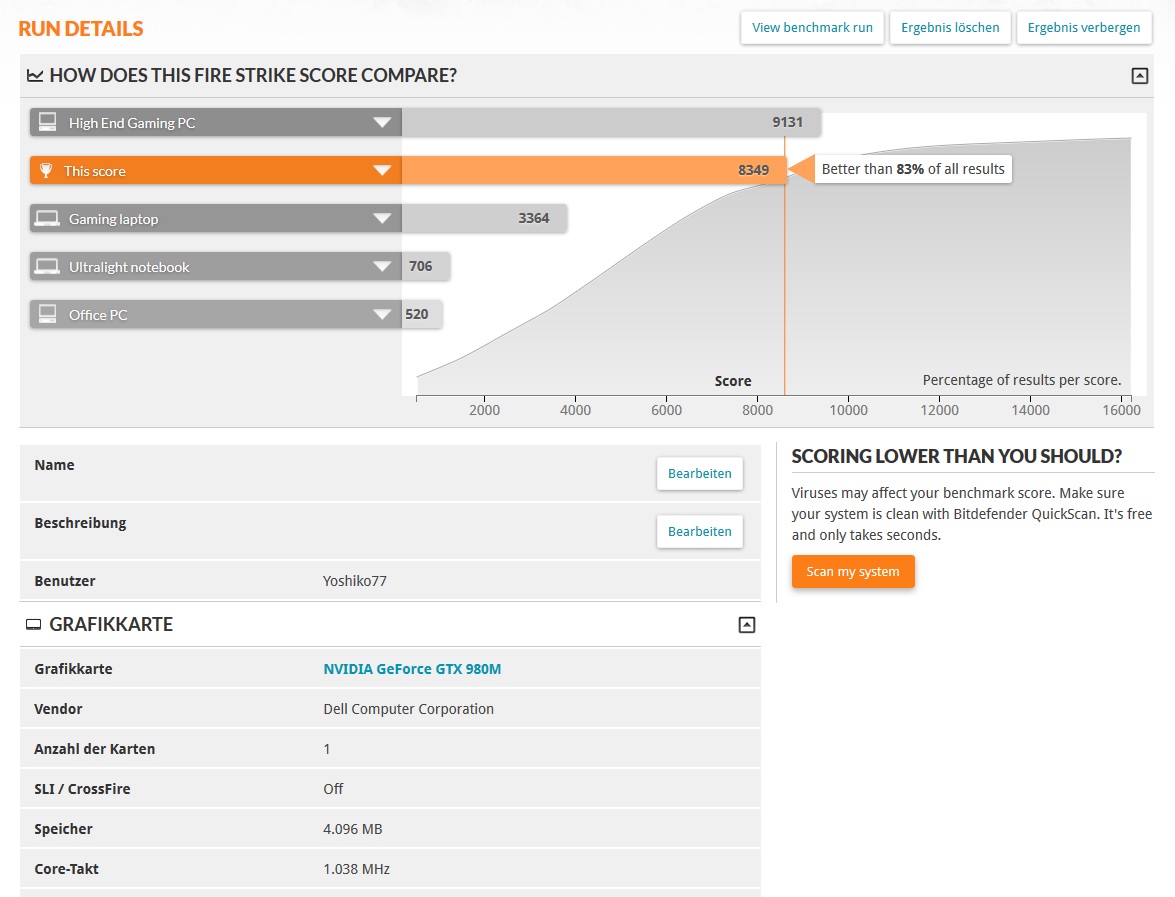Expand the This score dropdown arrow

382,171
